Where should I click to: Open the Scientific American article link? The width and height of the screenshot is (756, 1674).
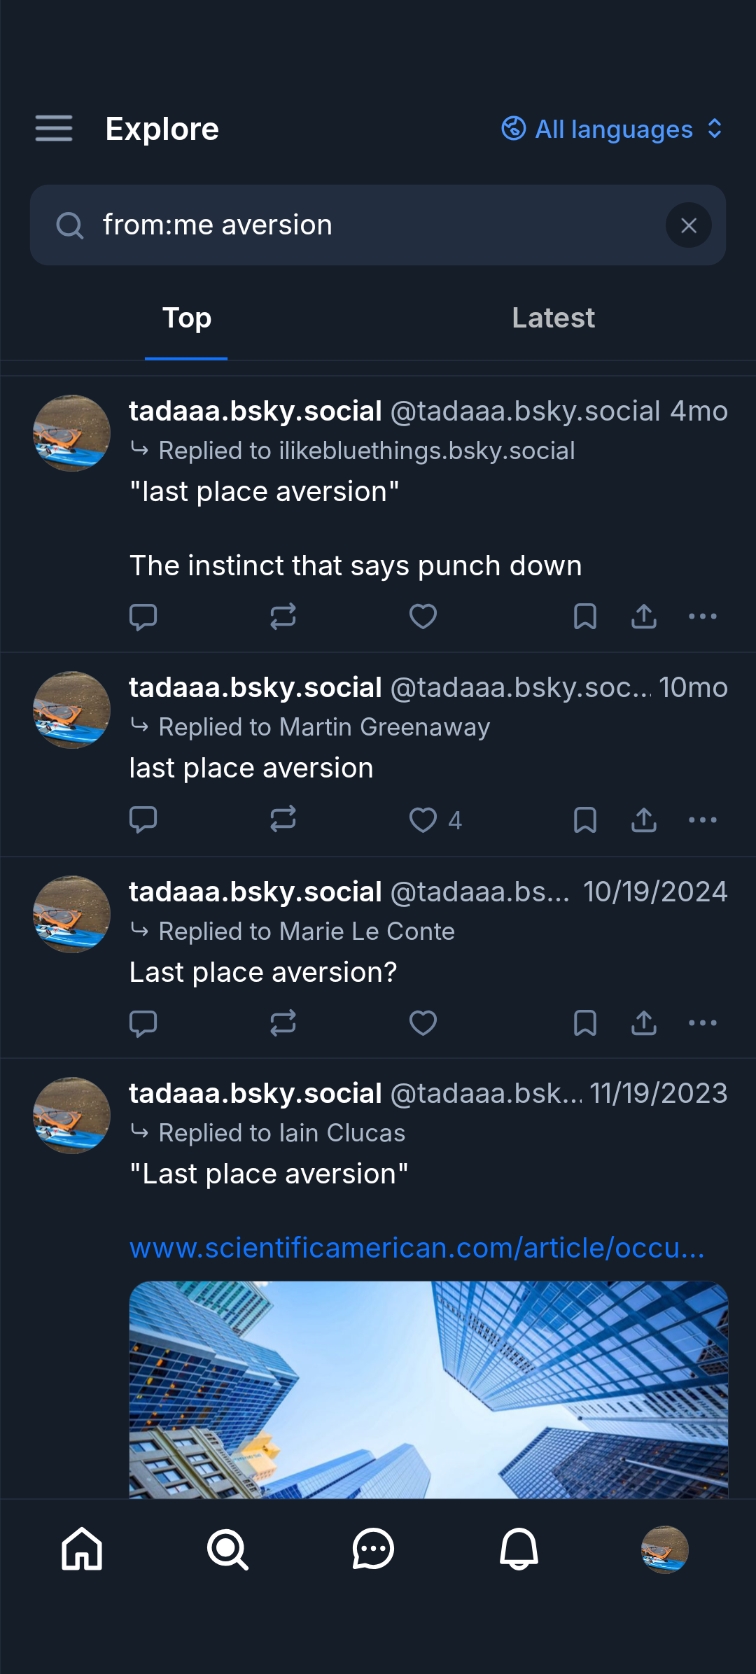coord(417,1248)
